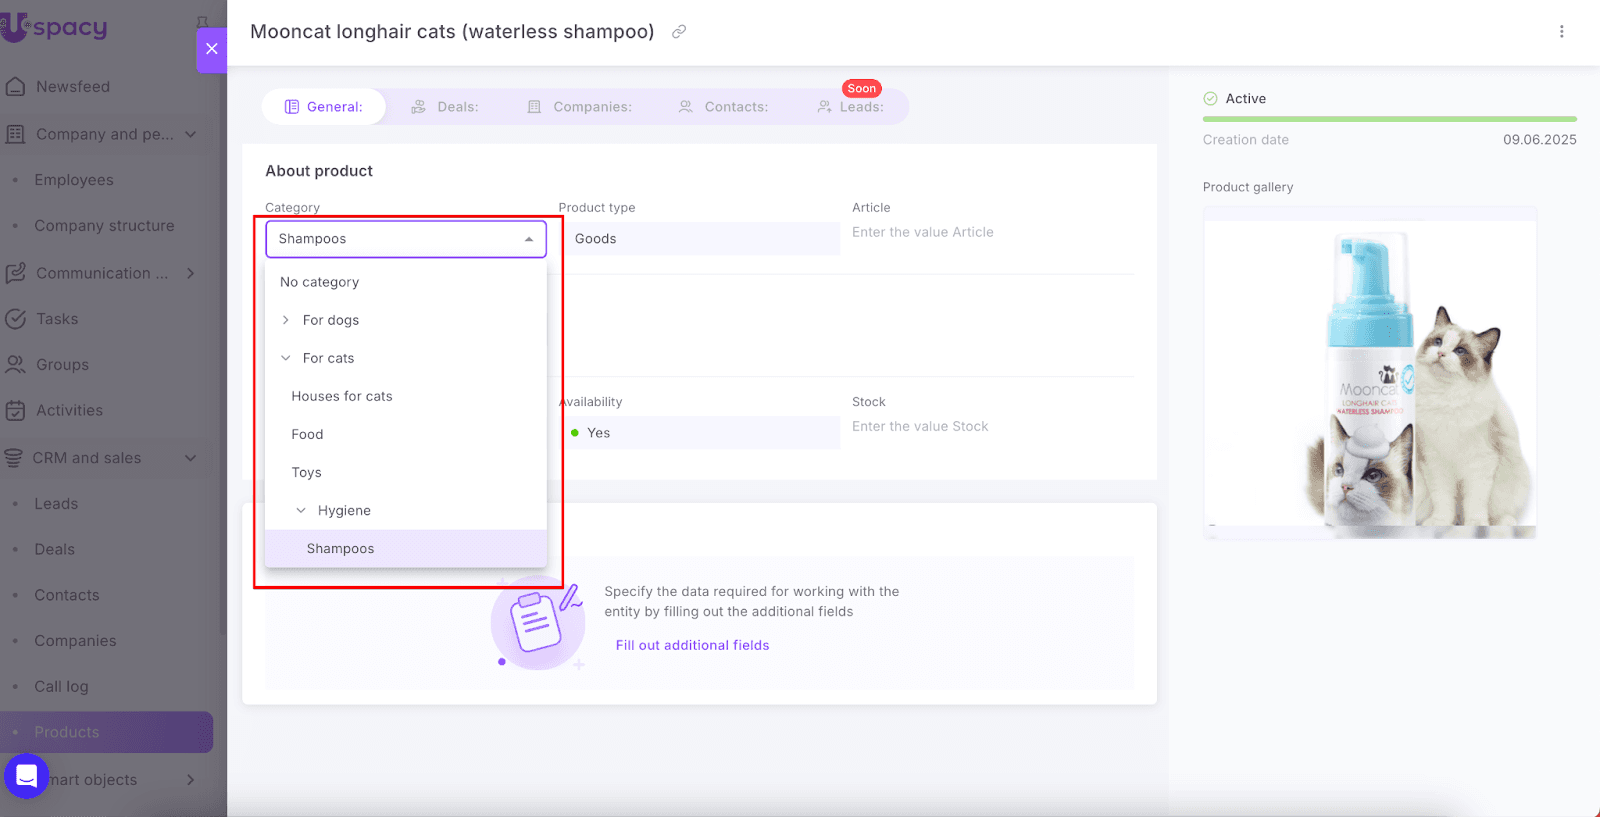
Task: Collapse the For cats category
Action: 286,358
